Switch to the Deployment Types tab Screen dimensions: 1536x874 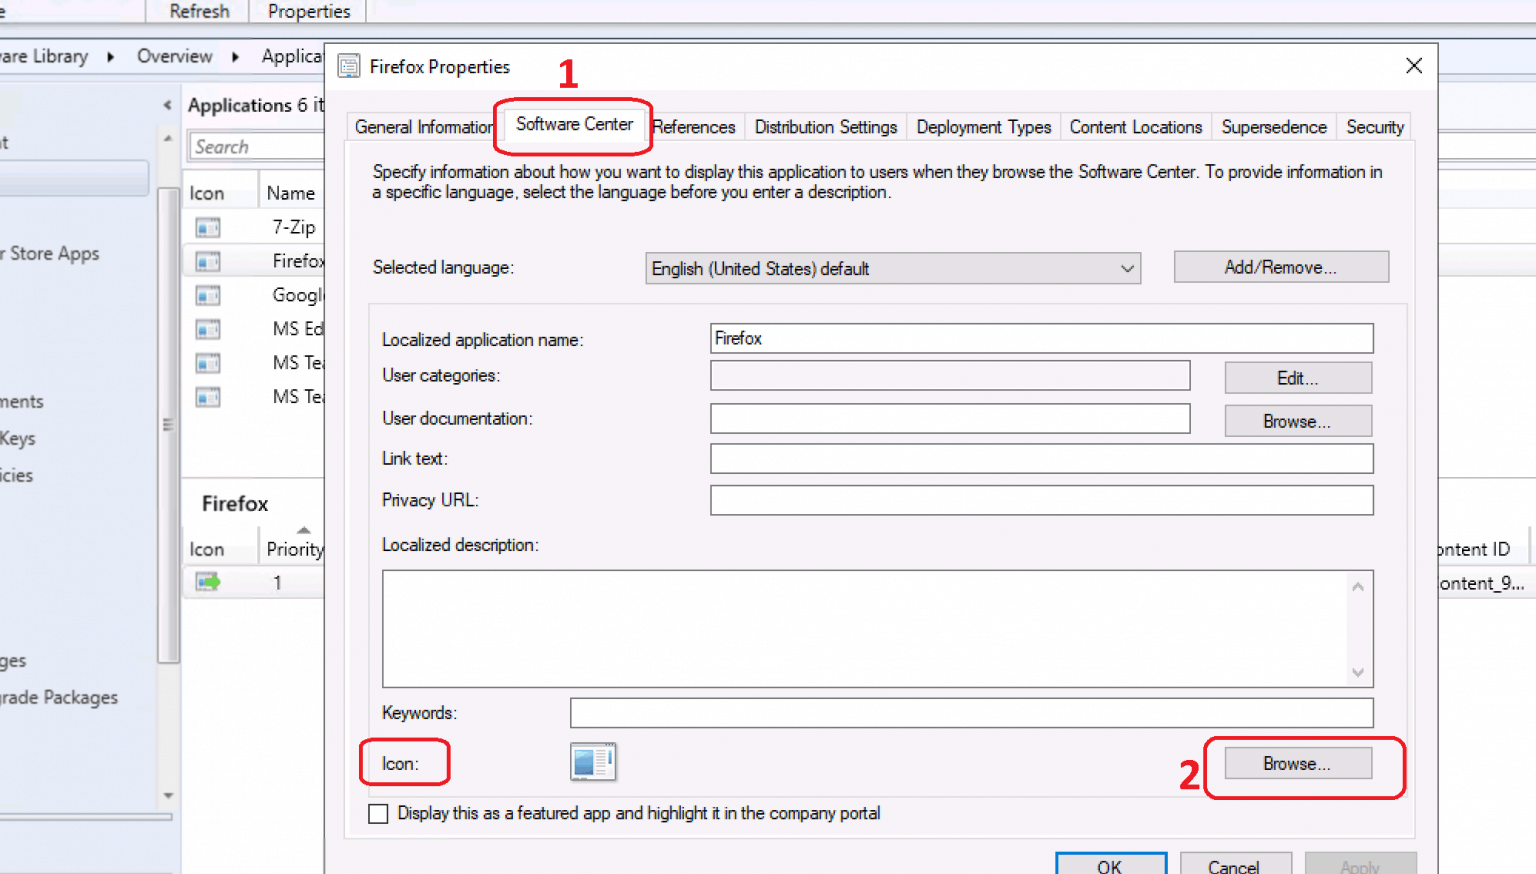[983, 127]
